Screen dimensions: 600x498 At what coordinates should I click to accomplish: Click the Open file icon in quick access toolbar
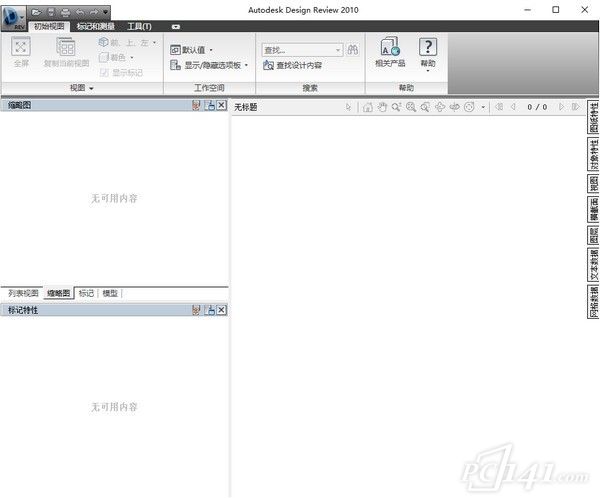[36, 13]
